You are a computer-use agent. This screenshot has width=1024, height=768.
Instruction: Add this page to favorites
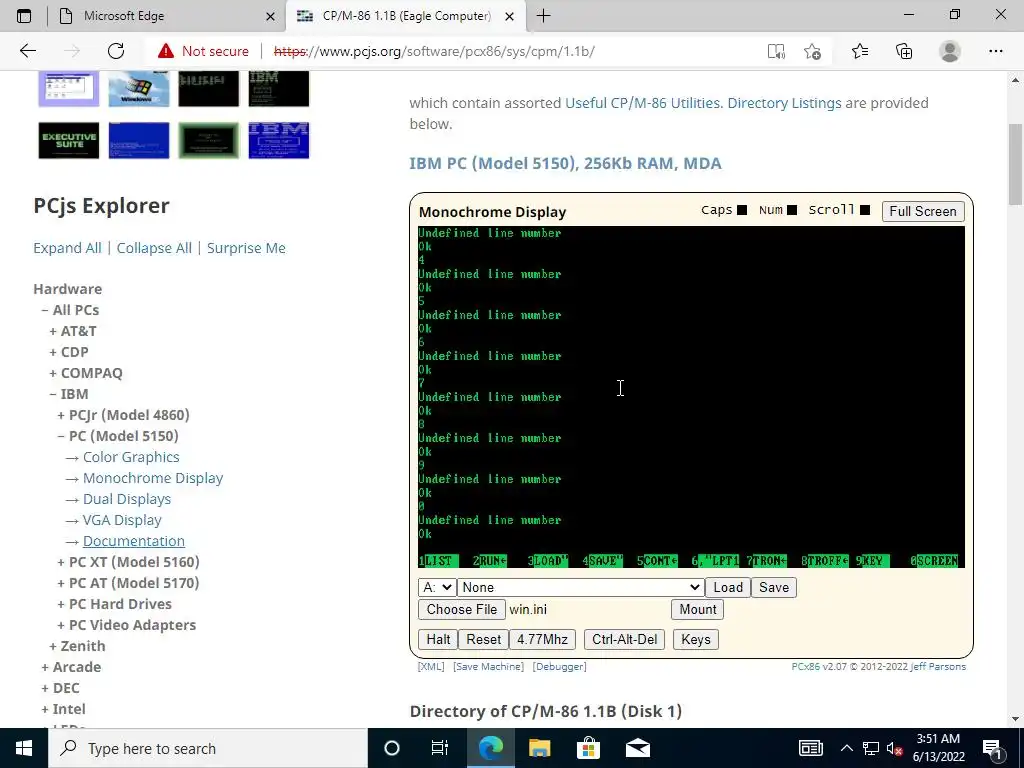[x=812, y=51]
